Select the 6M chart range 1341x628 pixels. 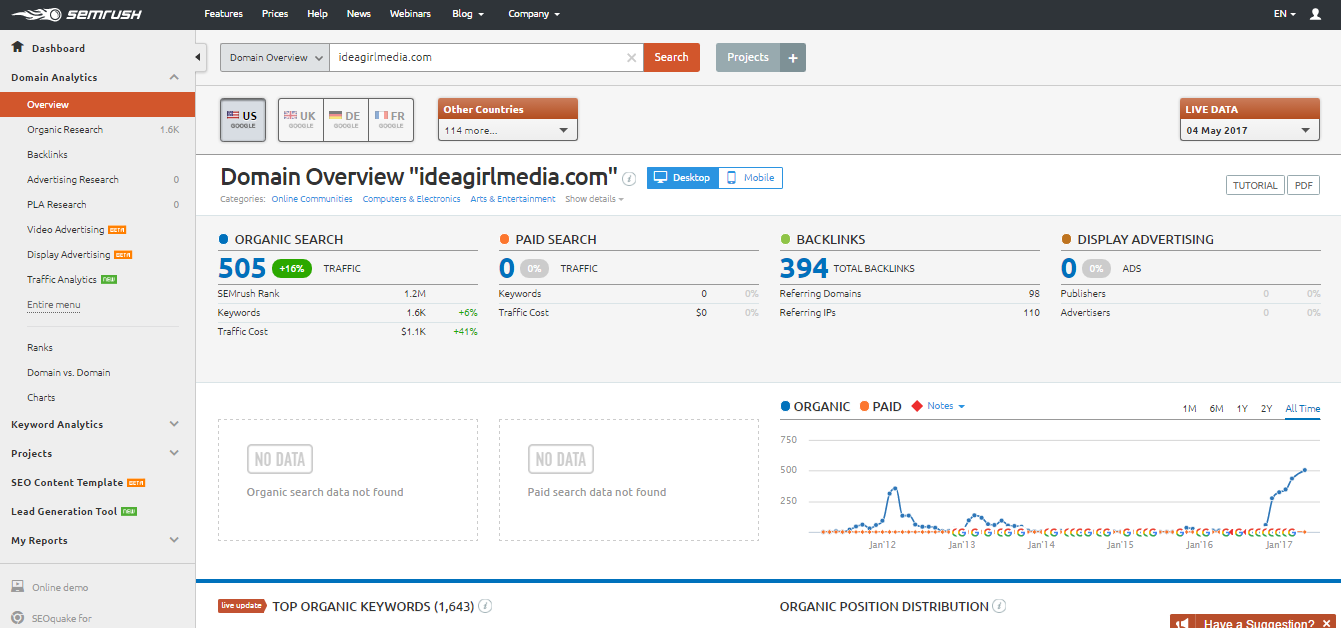click(1216, 408)
